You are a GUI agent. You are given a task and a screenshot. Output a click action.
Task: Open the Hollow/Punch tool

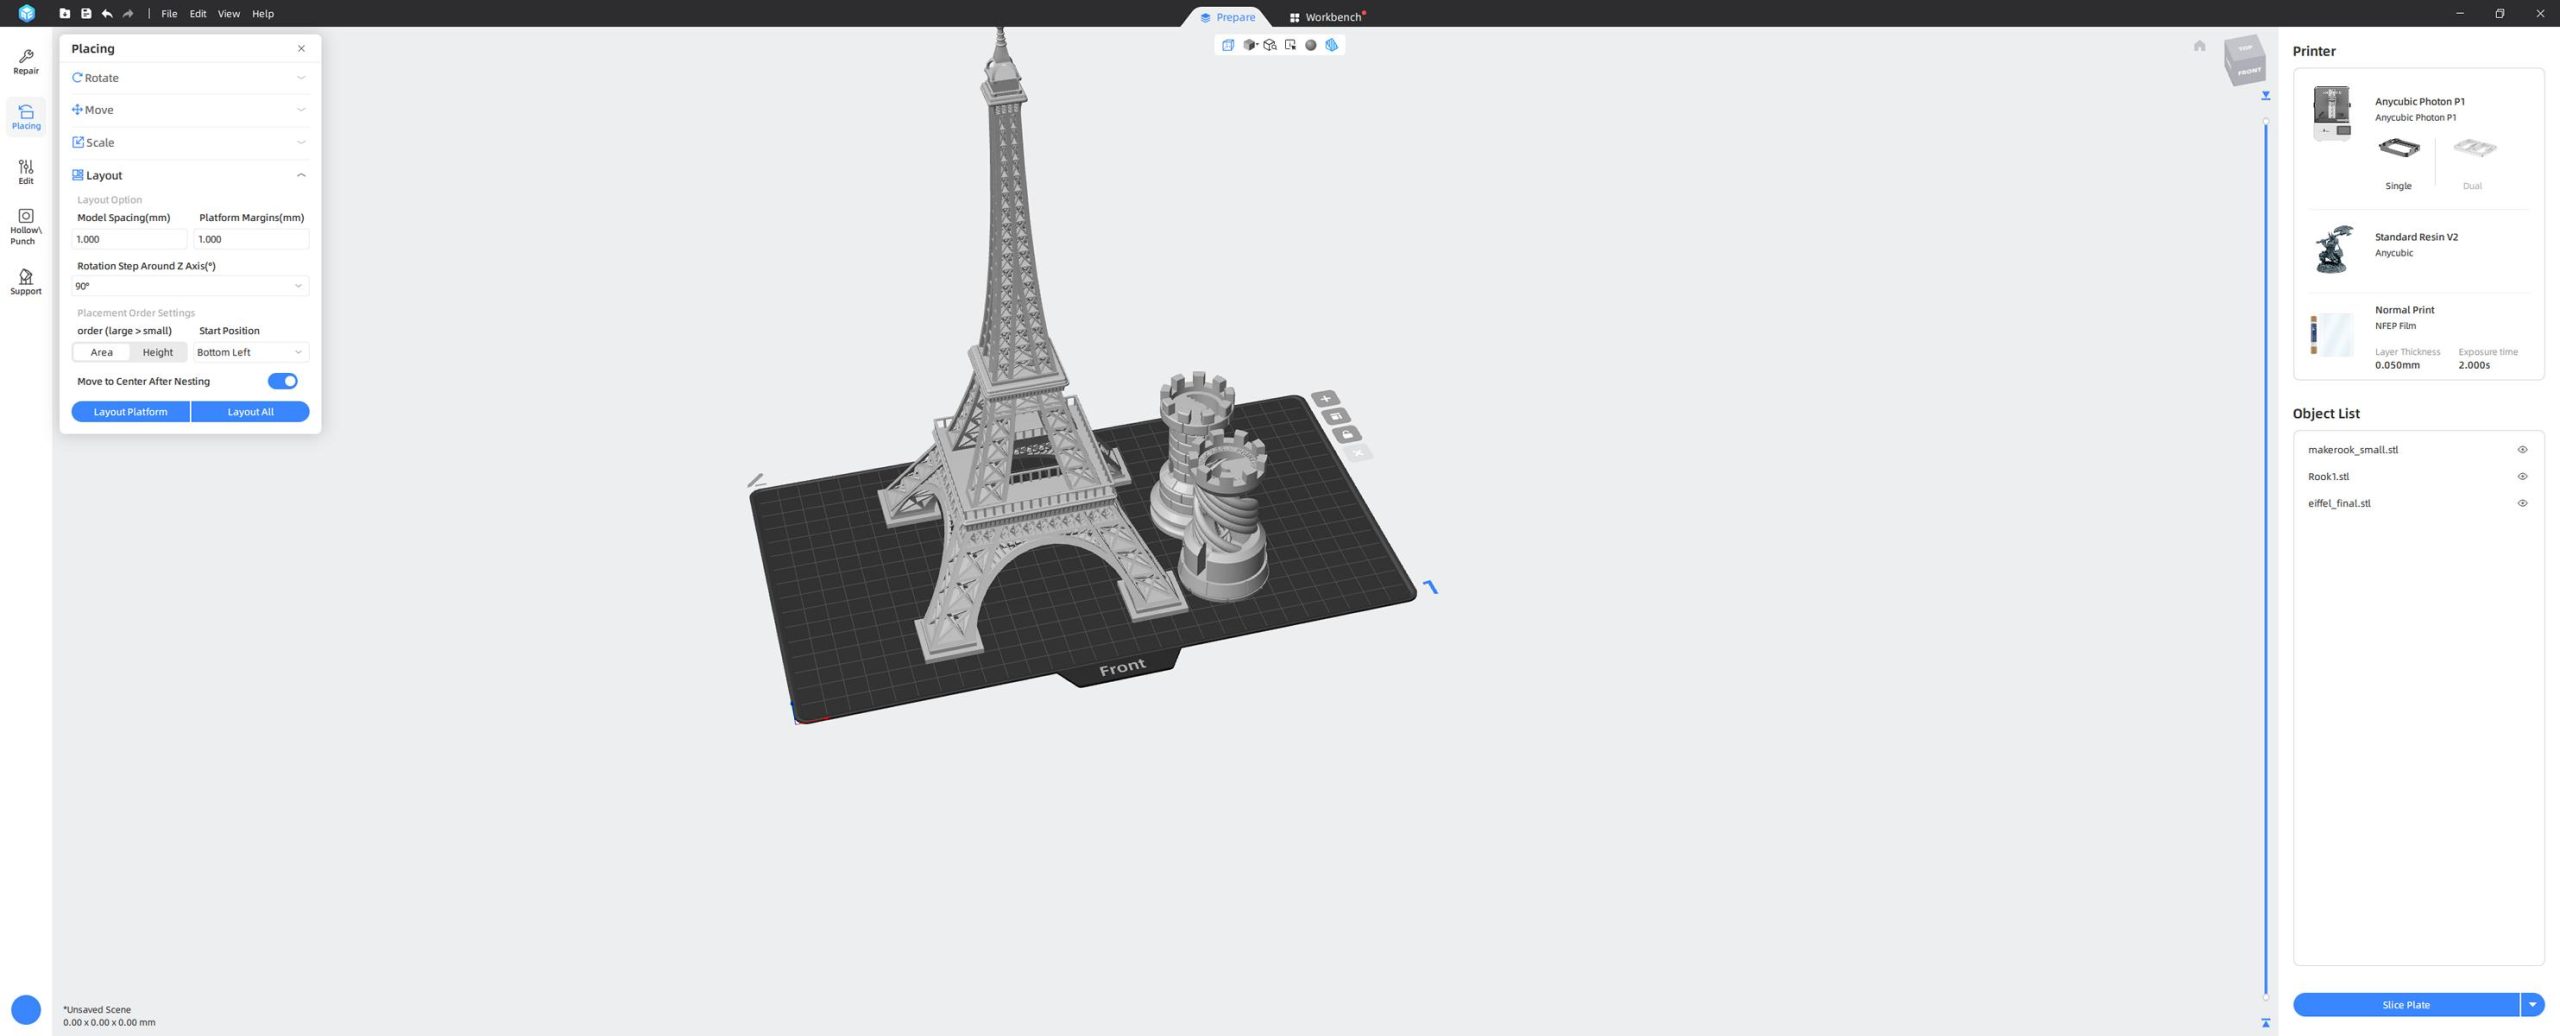(26, 226)
